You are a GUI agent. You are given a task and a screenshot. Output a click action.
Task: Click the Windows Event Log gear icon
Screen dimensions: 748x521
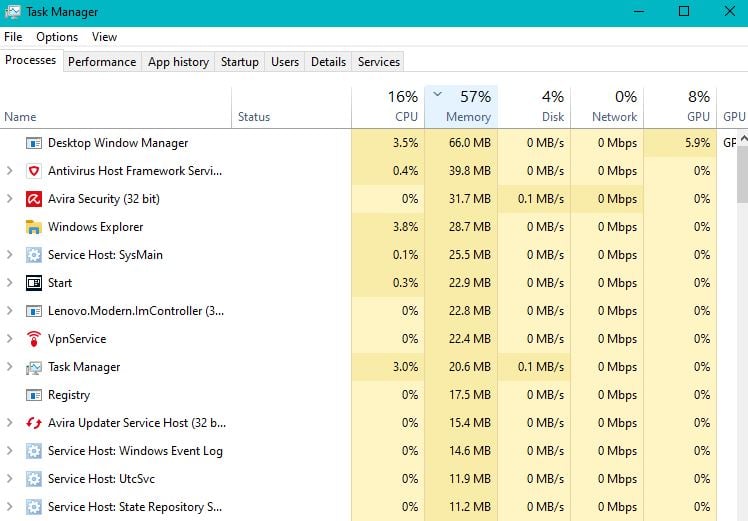pyautogui.click(x=33, y=451)
